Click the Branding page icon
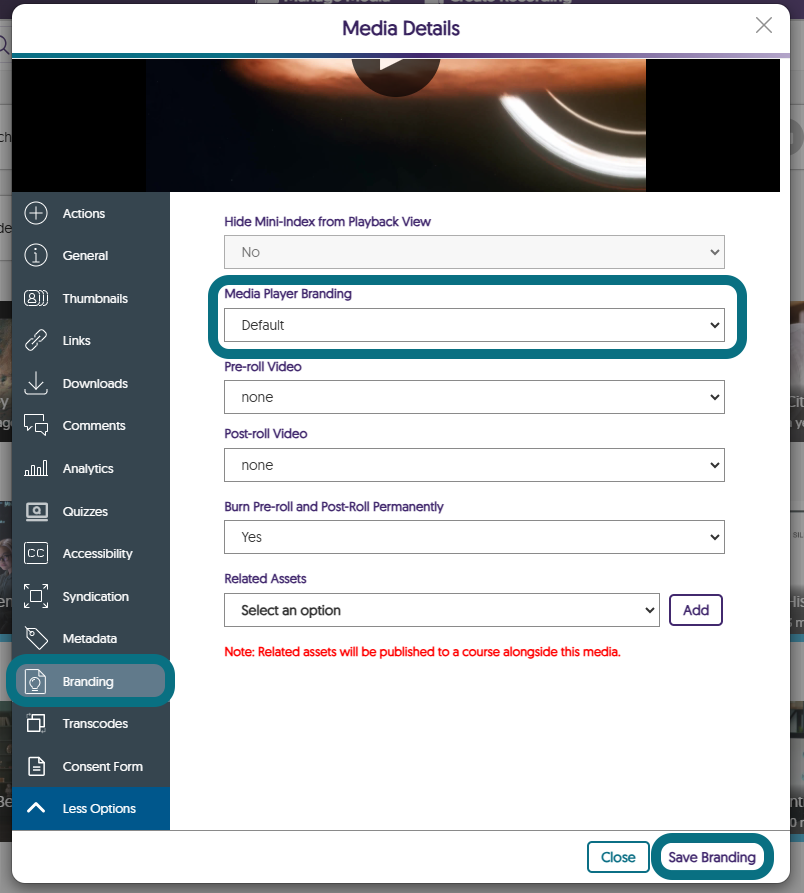 pyautogui.click(x=35, y=681)
